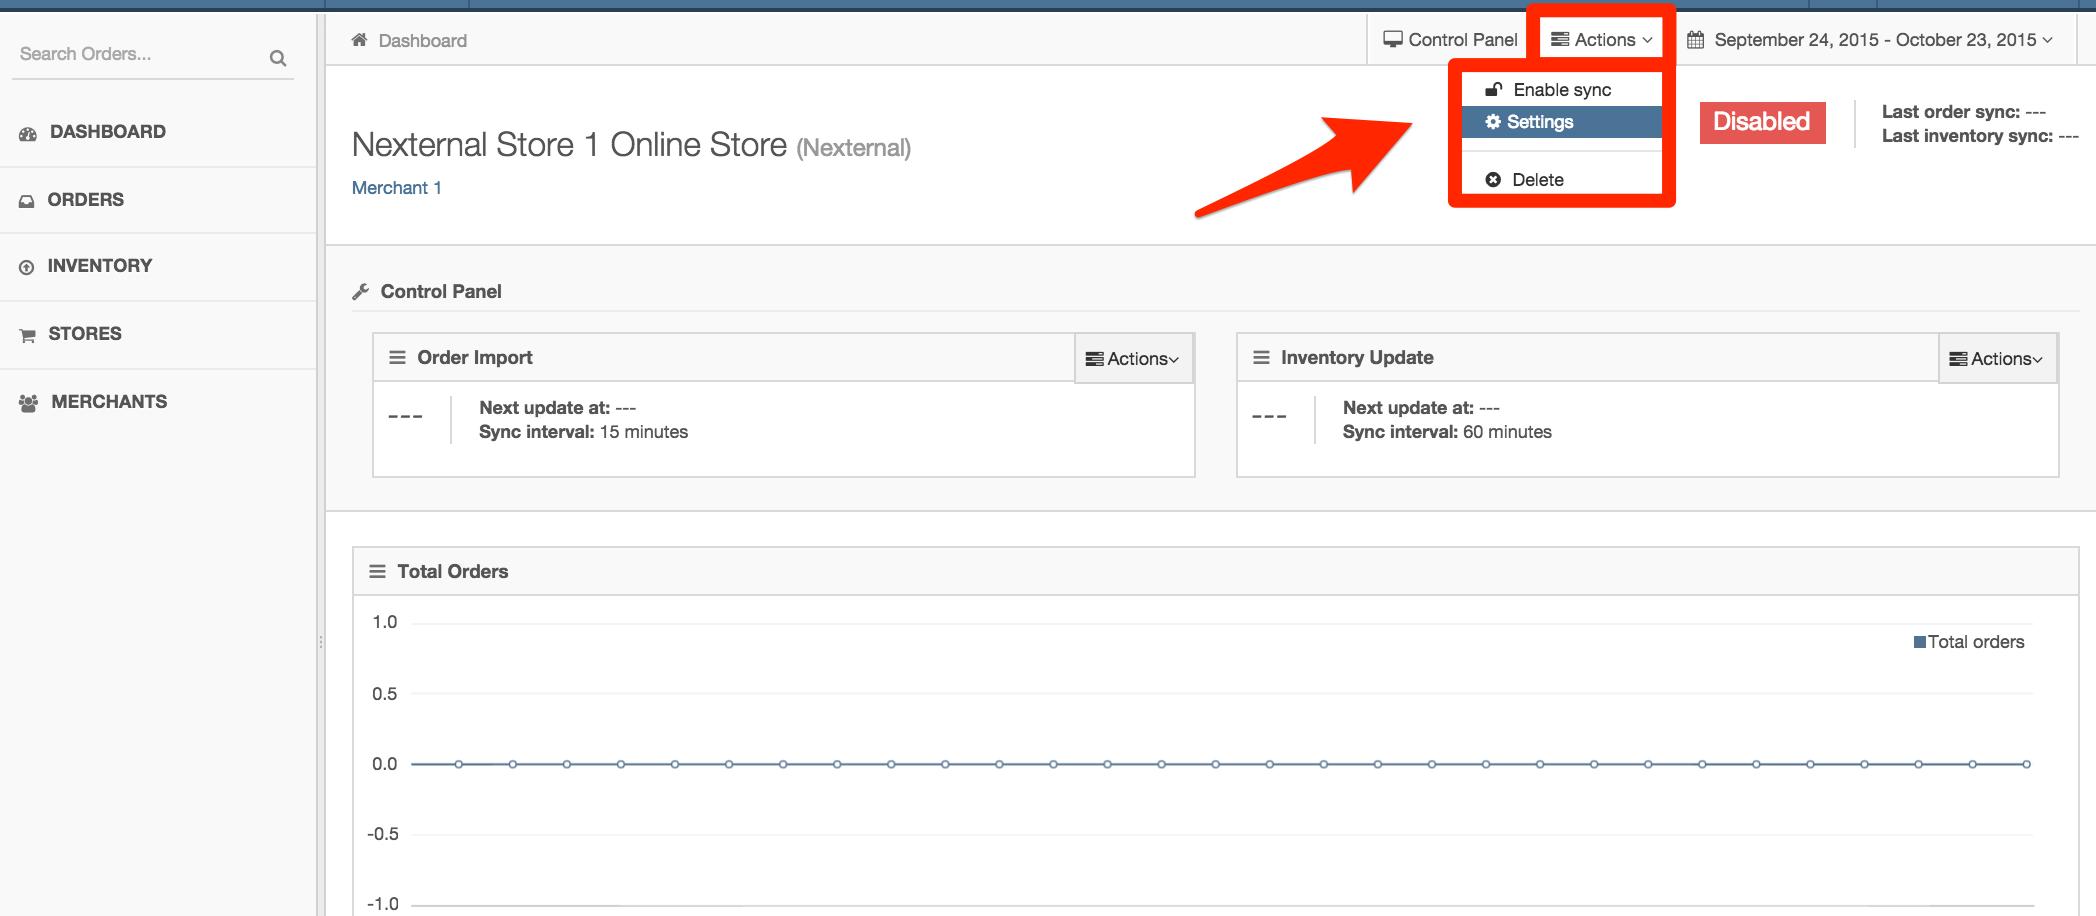Click the calendar icon by date range
Screen dimensions: 2096x916
pos(1695,40)
